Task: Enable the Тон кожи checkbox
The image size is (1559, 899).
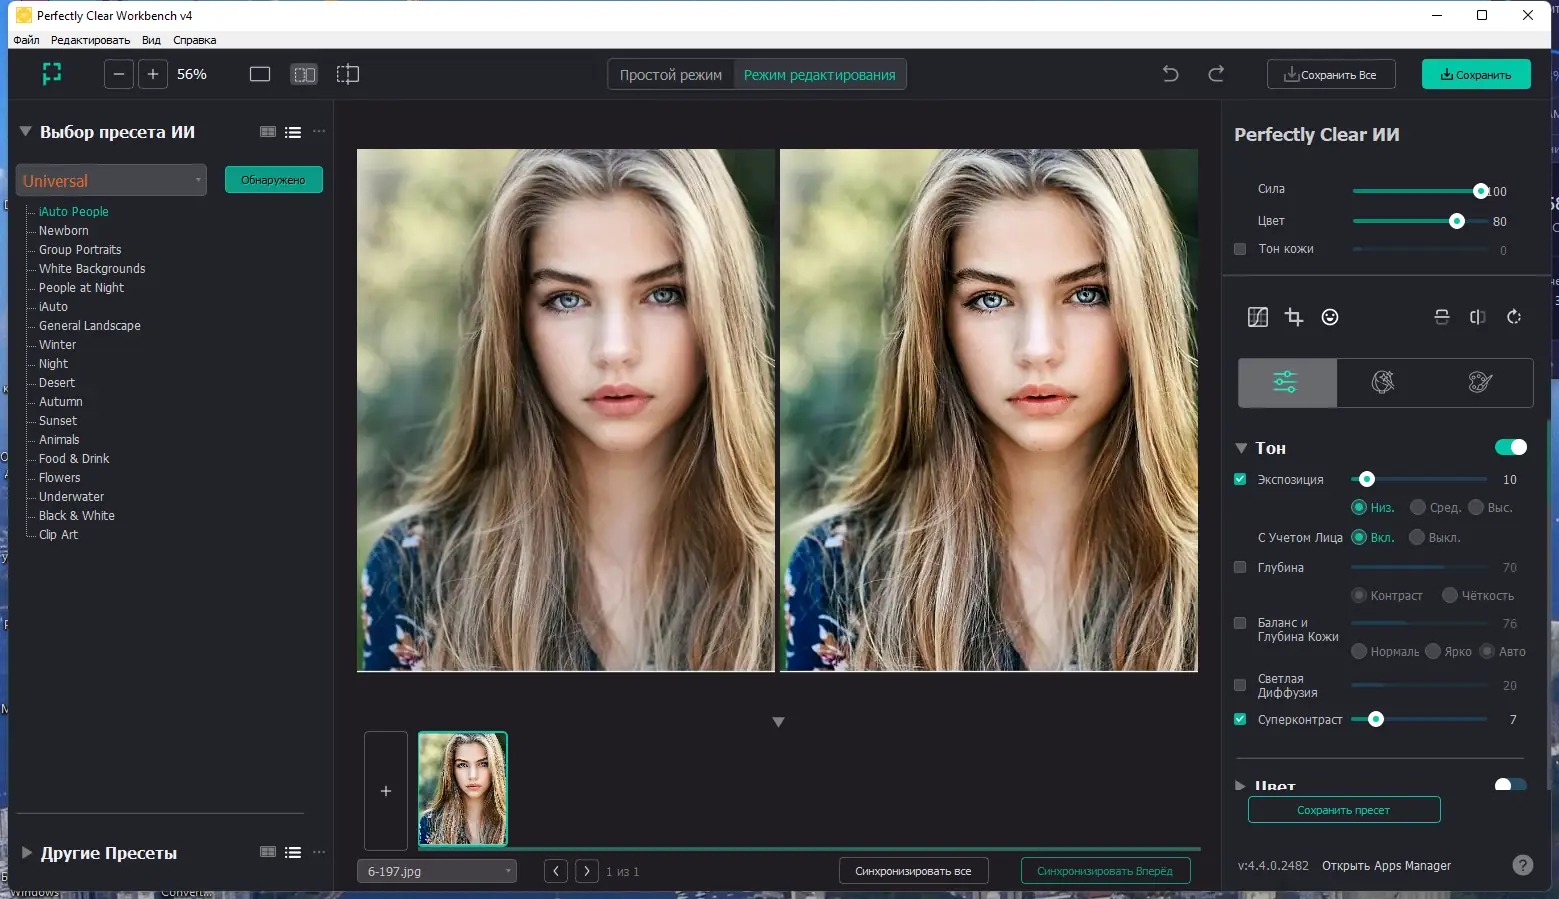Action: tap(1240, 249)
